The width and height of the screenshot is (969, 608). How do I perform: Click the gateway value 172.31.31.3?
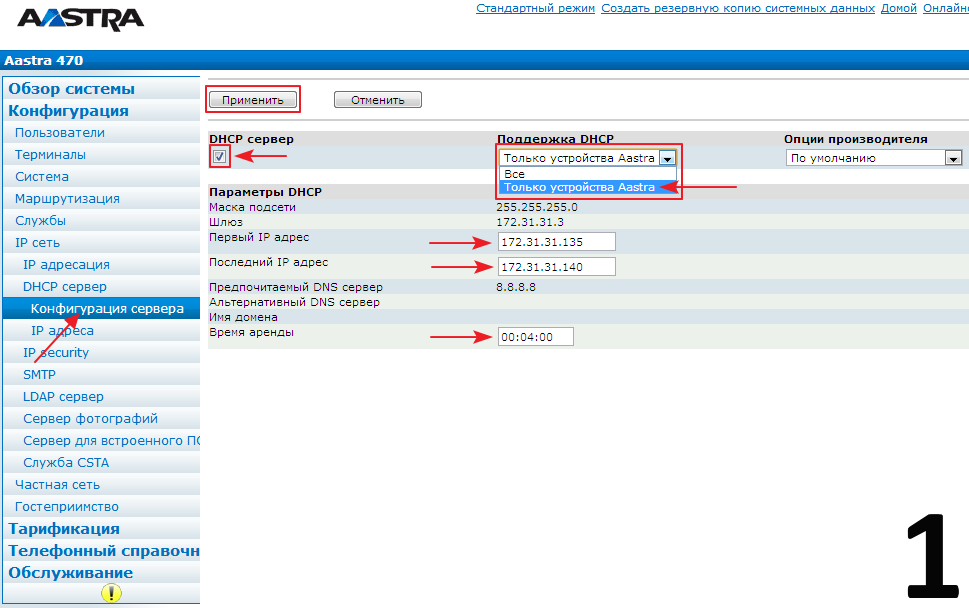[x=530, y=222]
